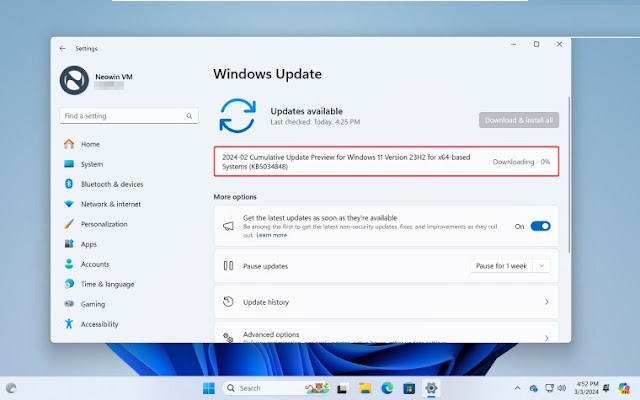
Task: Click Download & install all button
Action: point(519,120)
